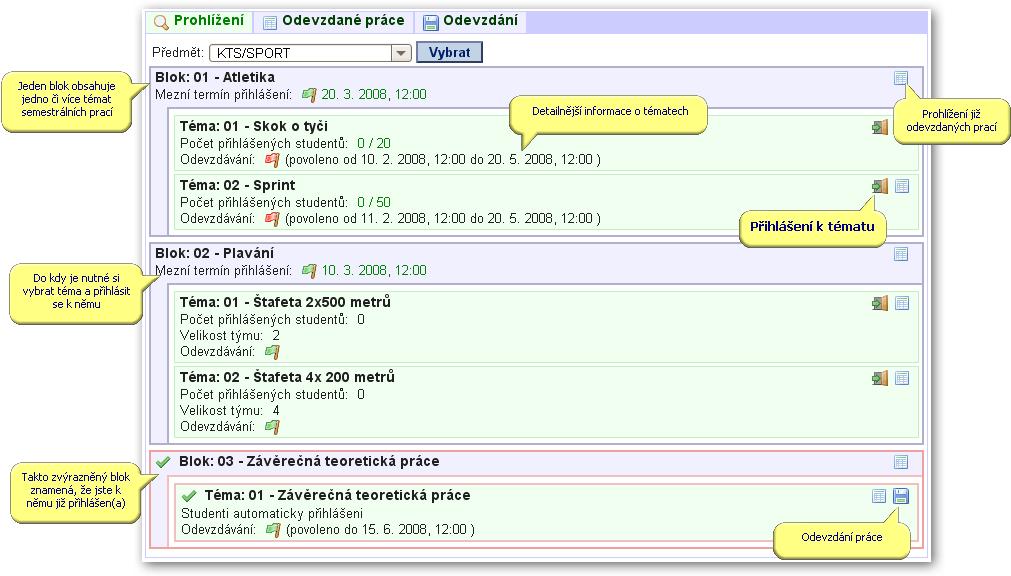Click enrolled count 0 / 20
Viewport: 1011px width, 576px height.
374,143
